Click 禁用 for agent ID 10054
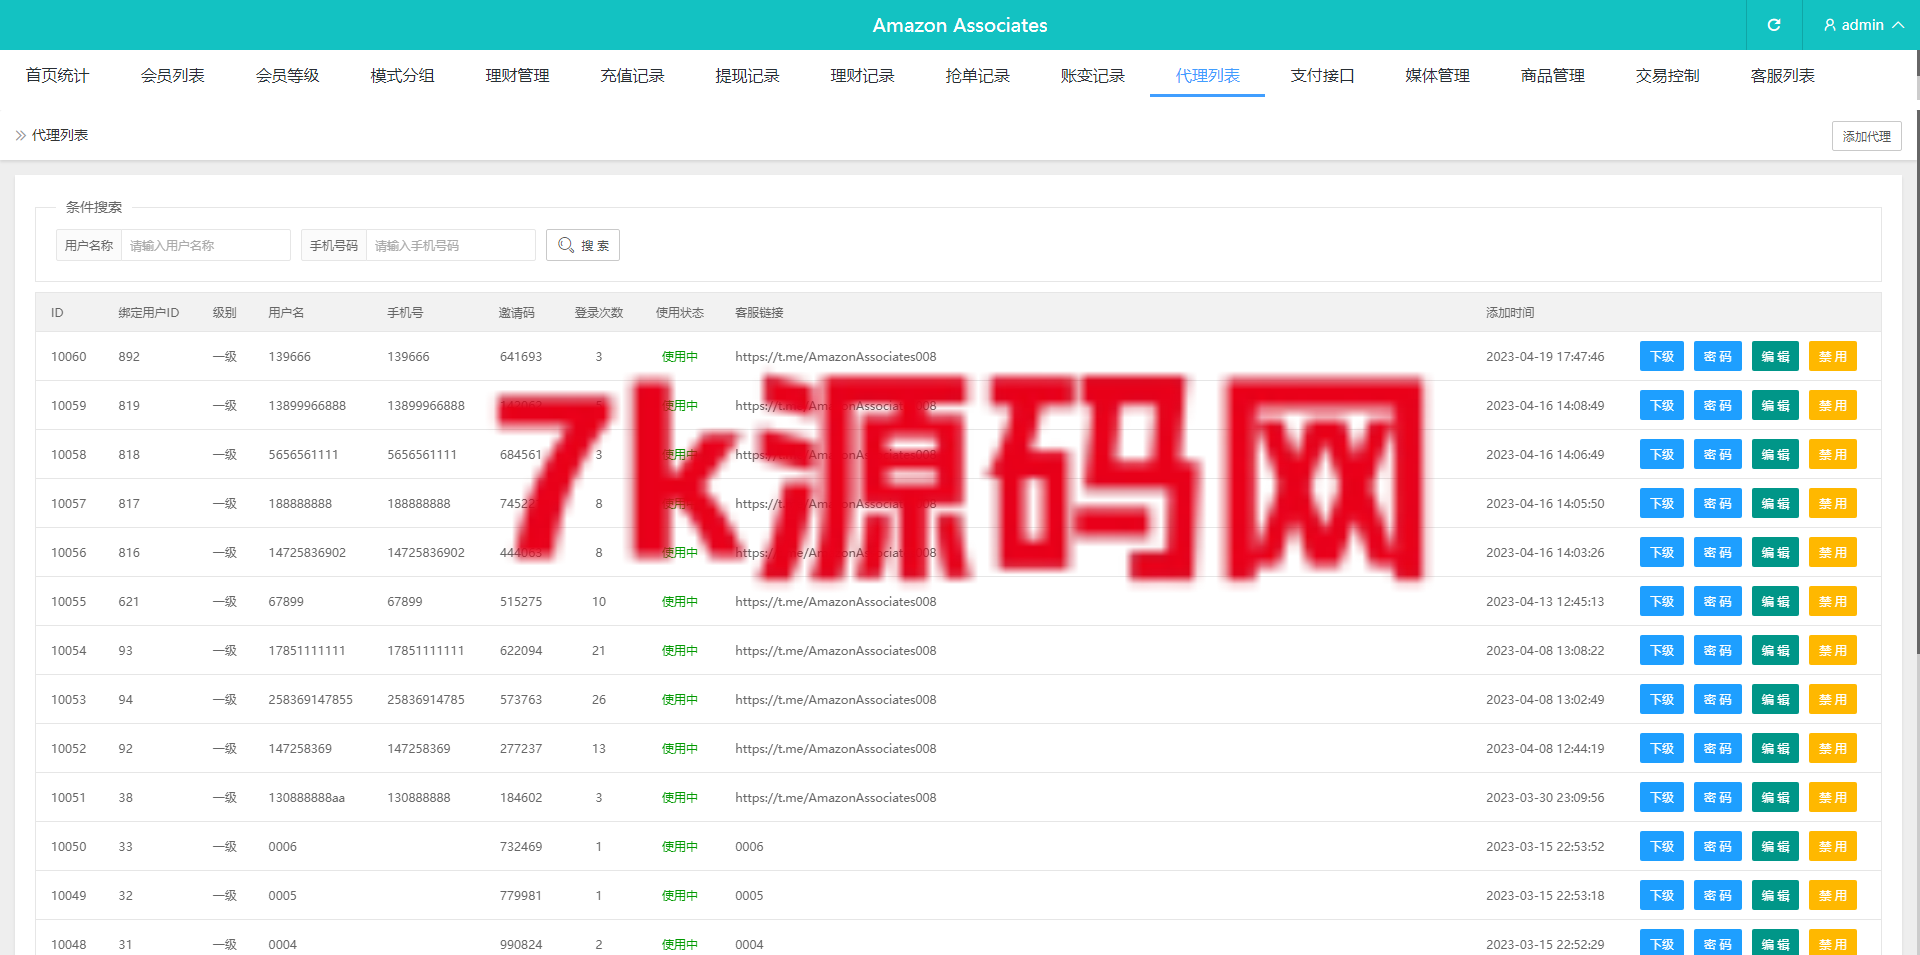Screen dimensions: 1920x955 (x=1833, y=650)
